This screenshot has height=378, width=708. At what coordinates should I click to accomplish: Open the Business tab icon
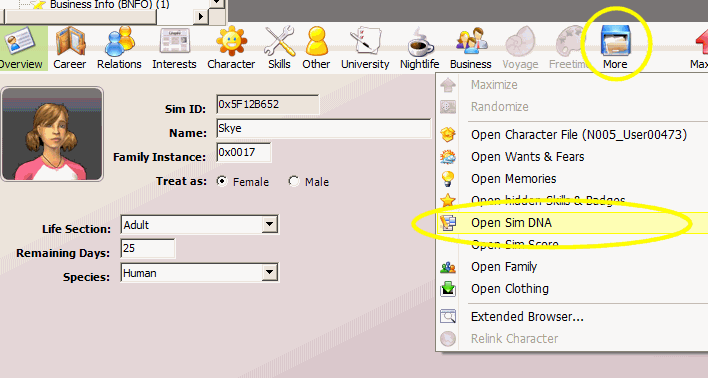coord(471,41)
